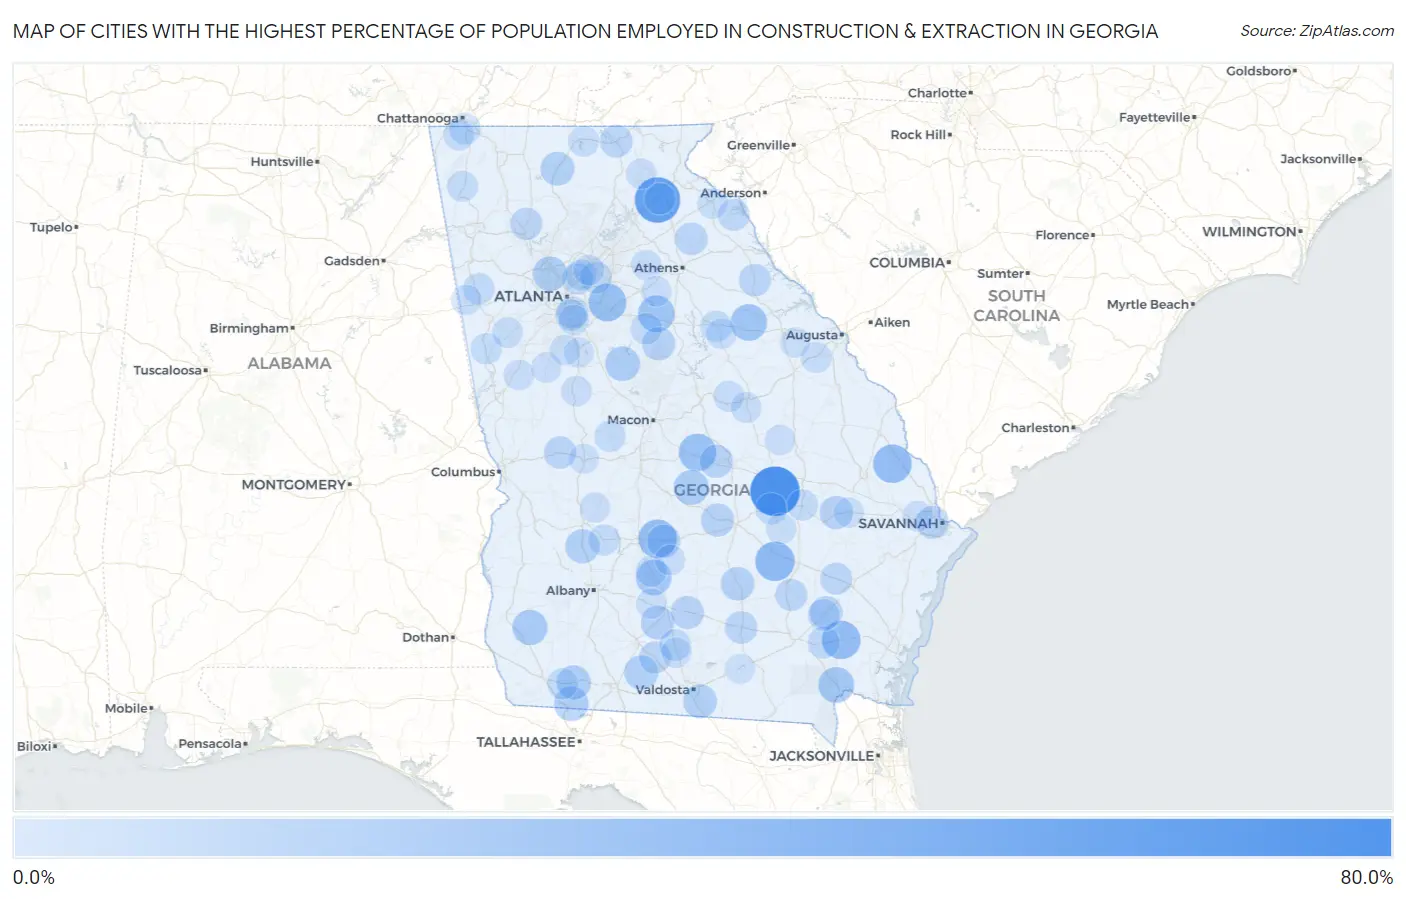Viewport: 1406px width, 899px height.
Task: Select the Mobile label
Action: (x=126, y=708)
